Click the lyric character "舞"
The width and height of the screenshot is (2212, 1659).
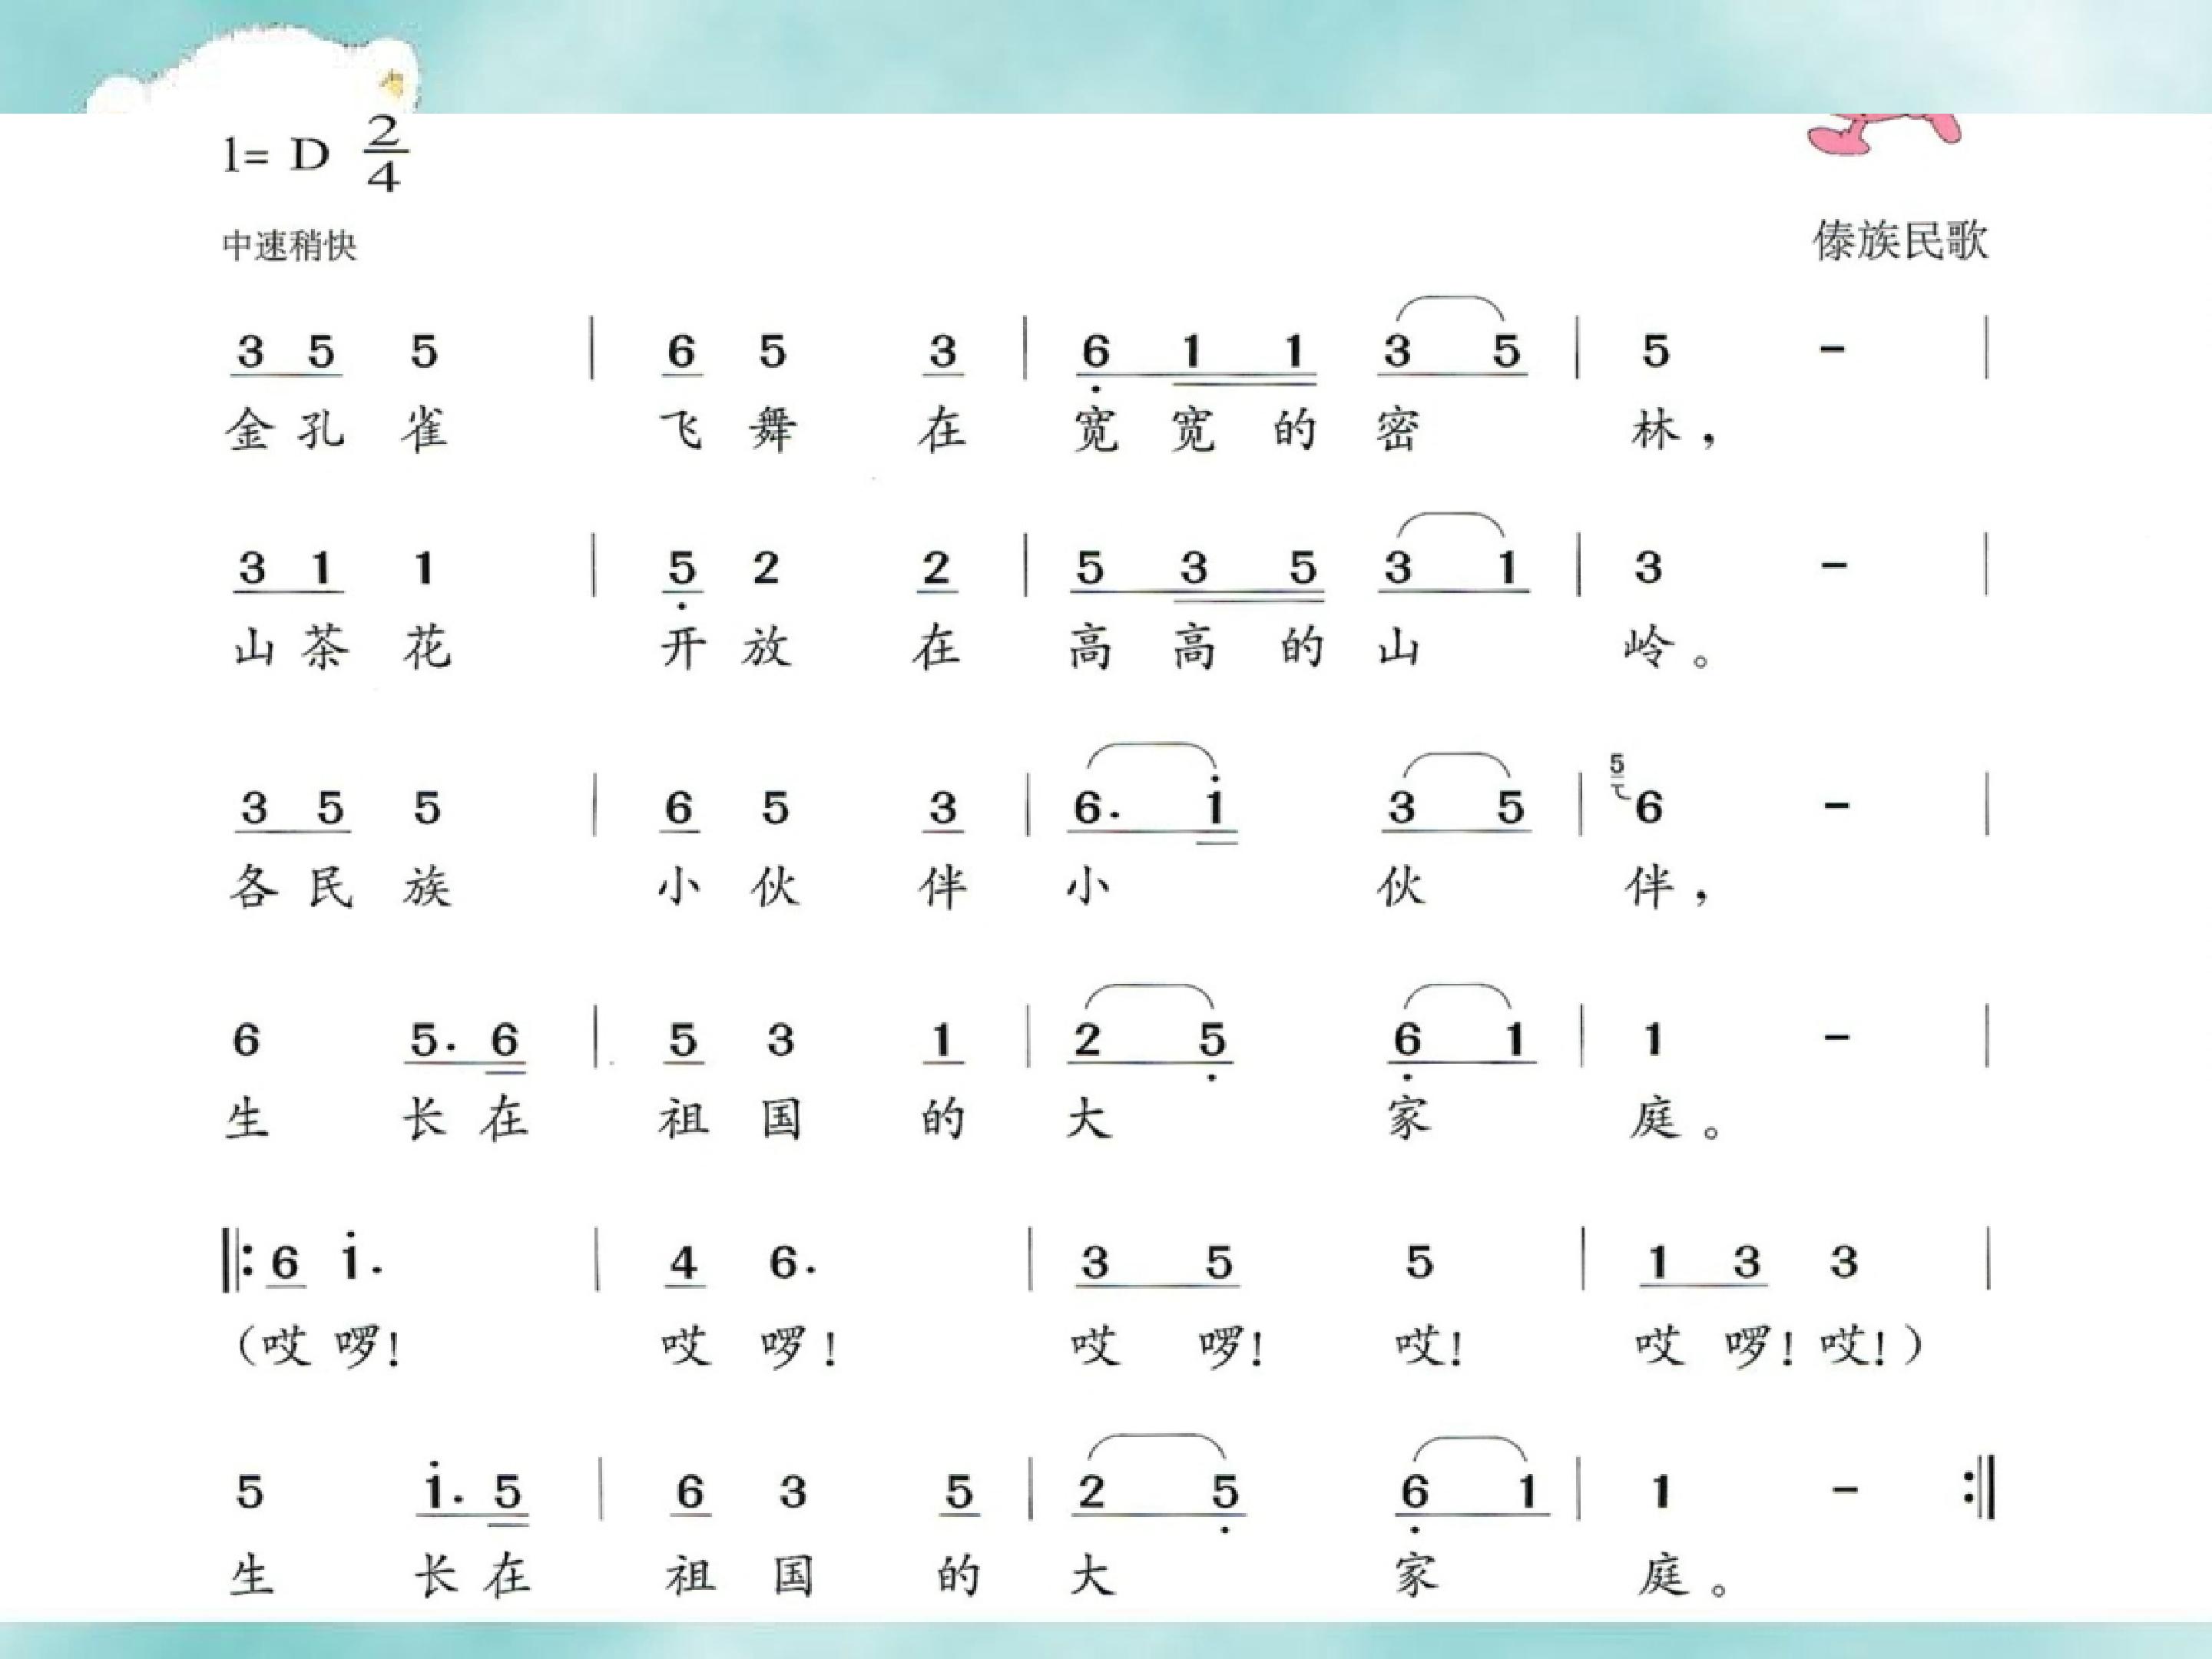[773, 431]
